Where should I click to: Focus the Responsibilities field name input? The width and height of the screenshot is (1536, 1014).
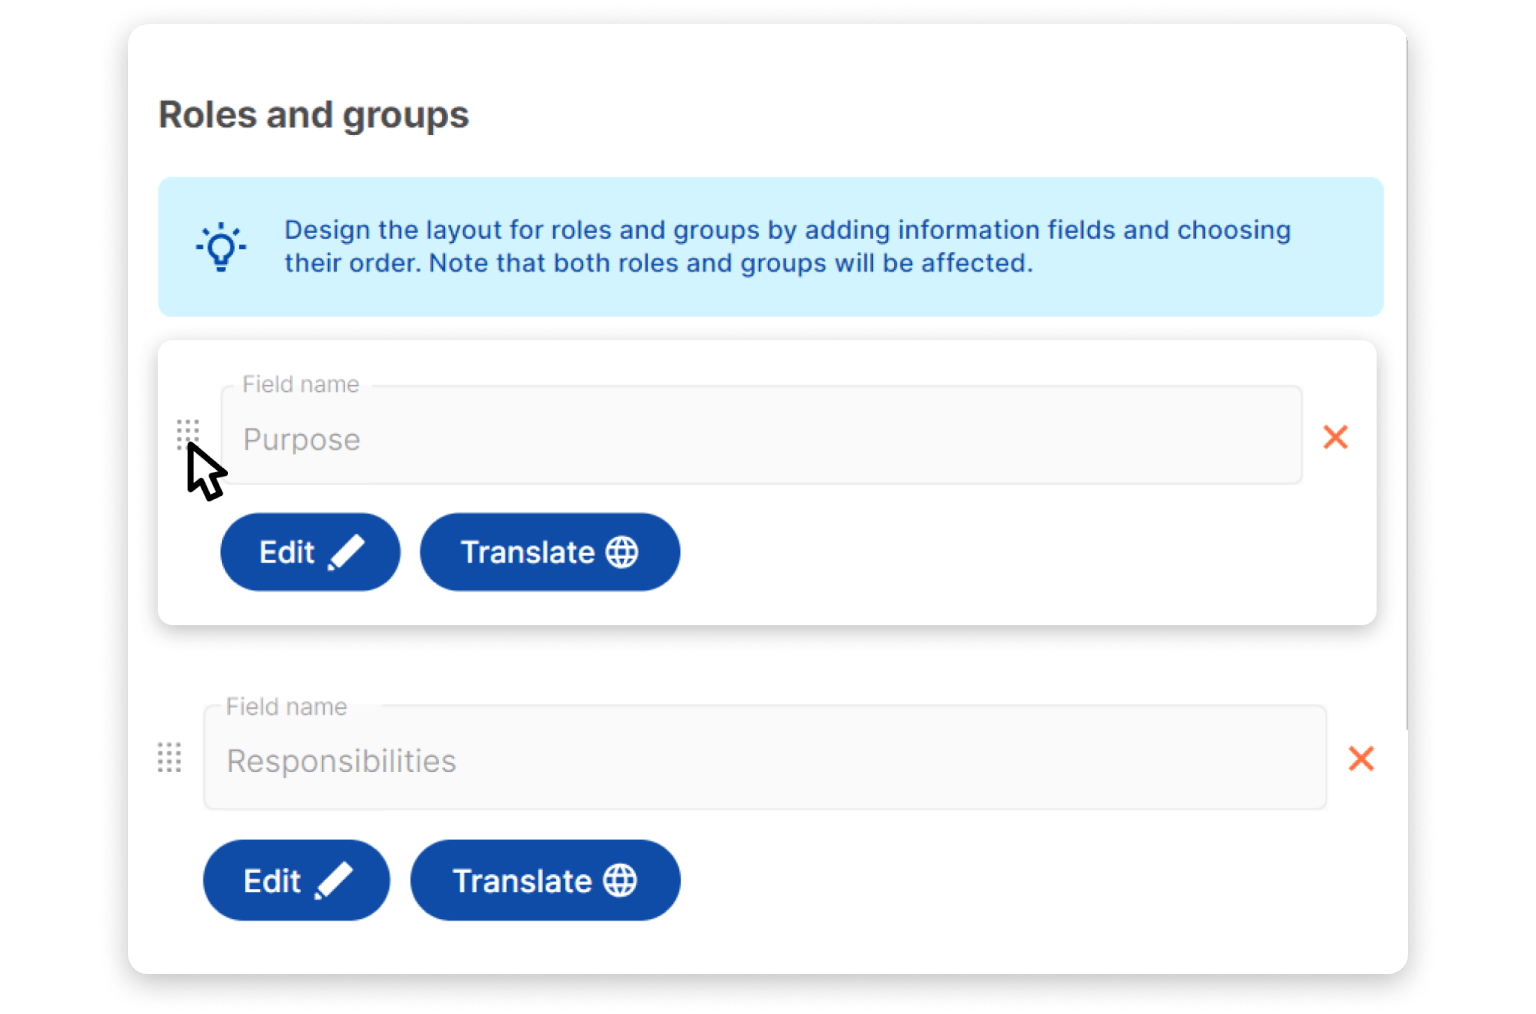764,761
